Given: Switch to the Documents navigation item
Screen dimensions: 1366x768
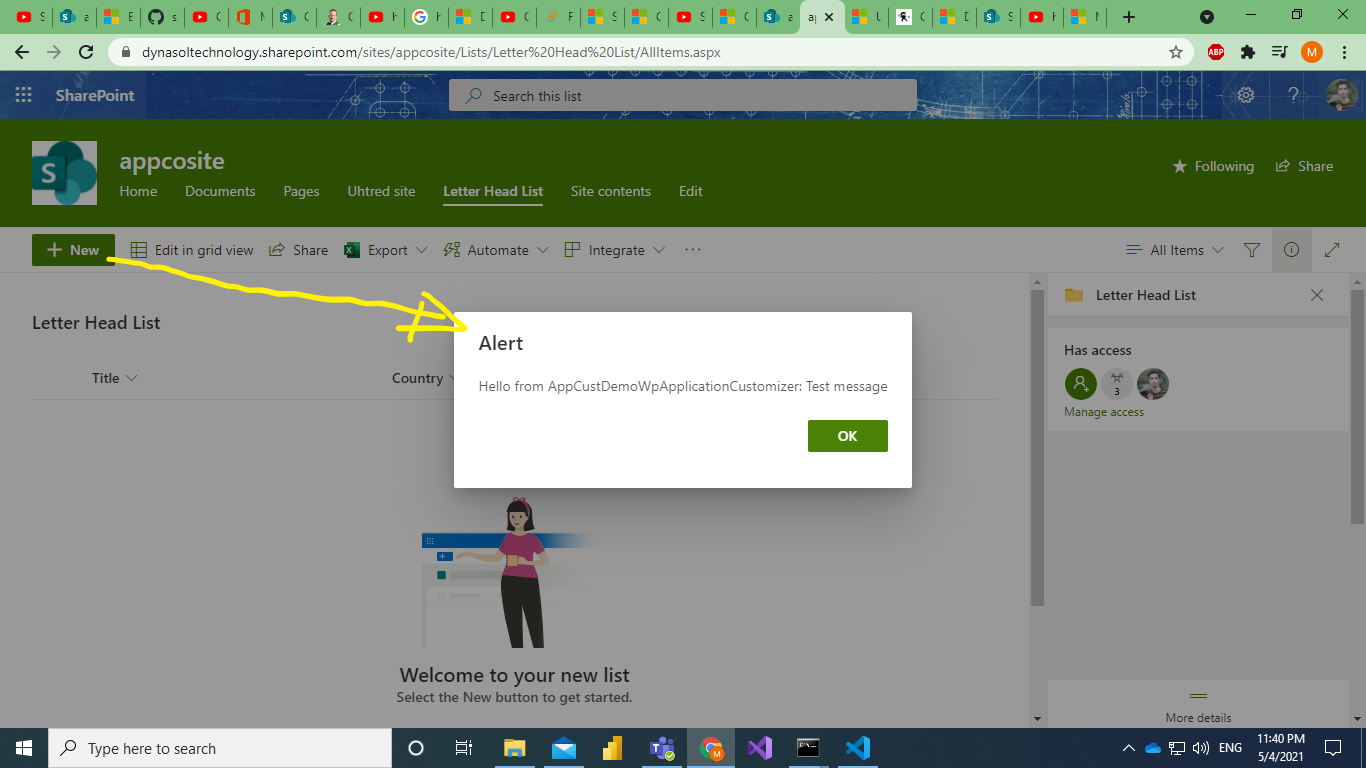Looking at the screenshot, I should [220, 191].
